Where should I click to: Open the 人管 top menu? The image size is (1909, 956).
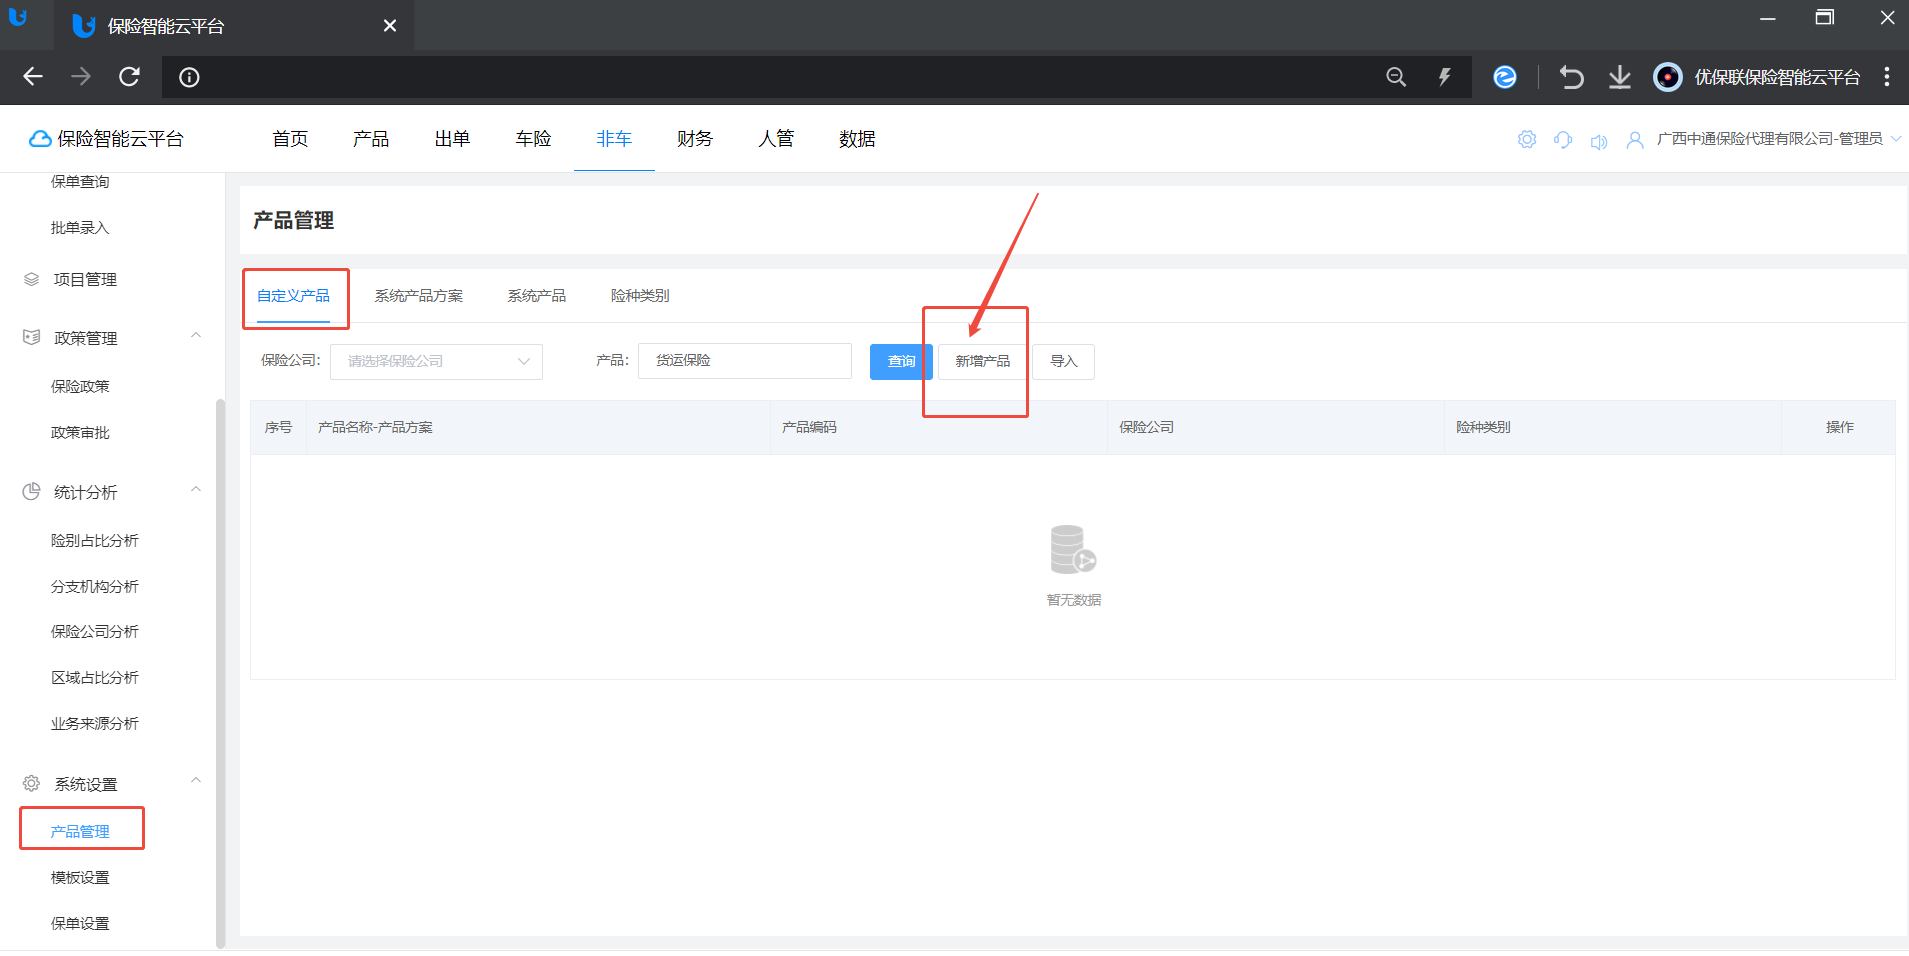tap(776, 139)
